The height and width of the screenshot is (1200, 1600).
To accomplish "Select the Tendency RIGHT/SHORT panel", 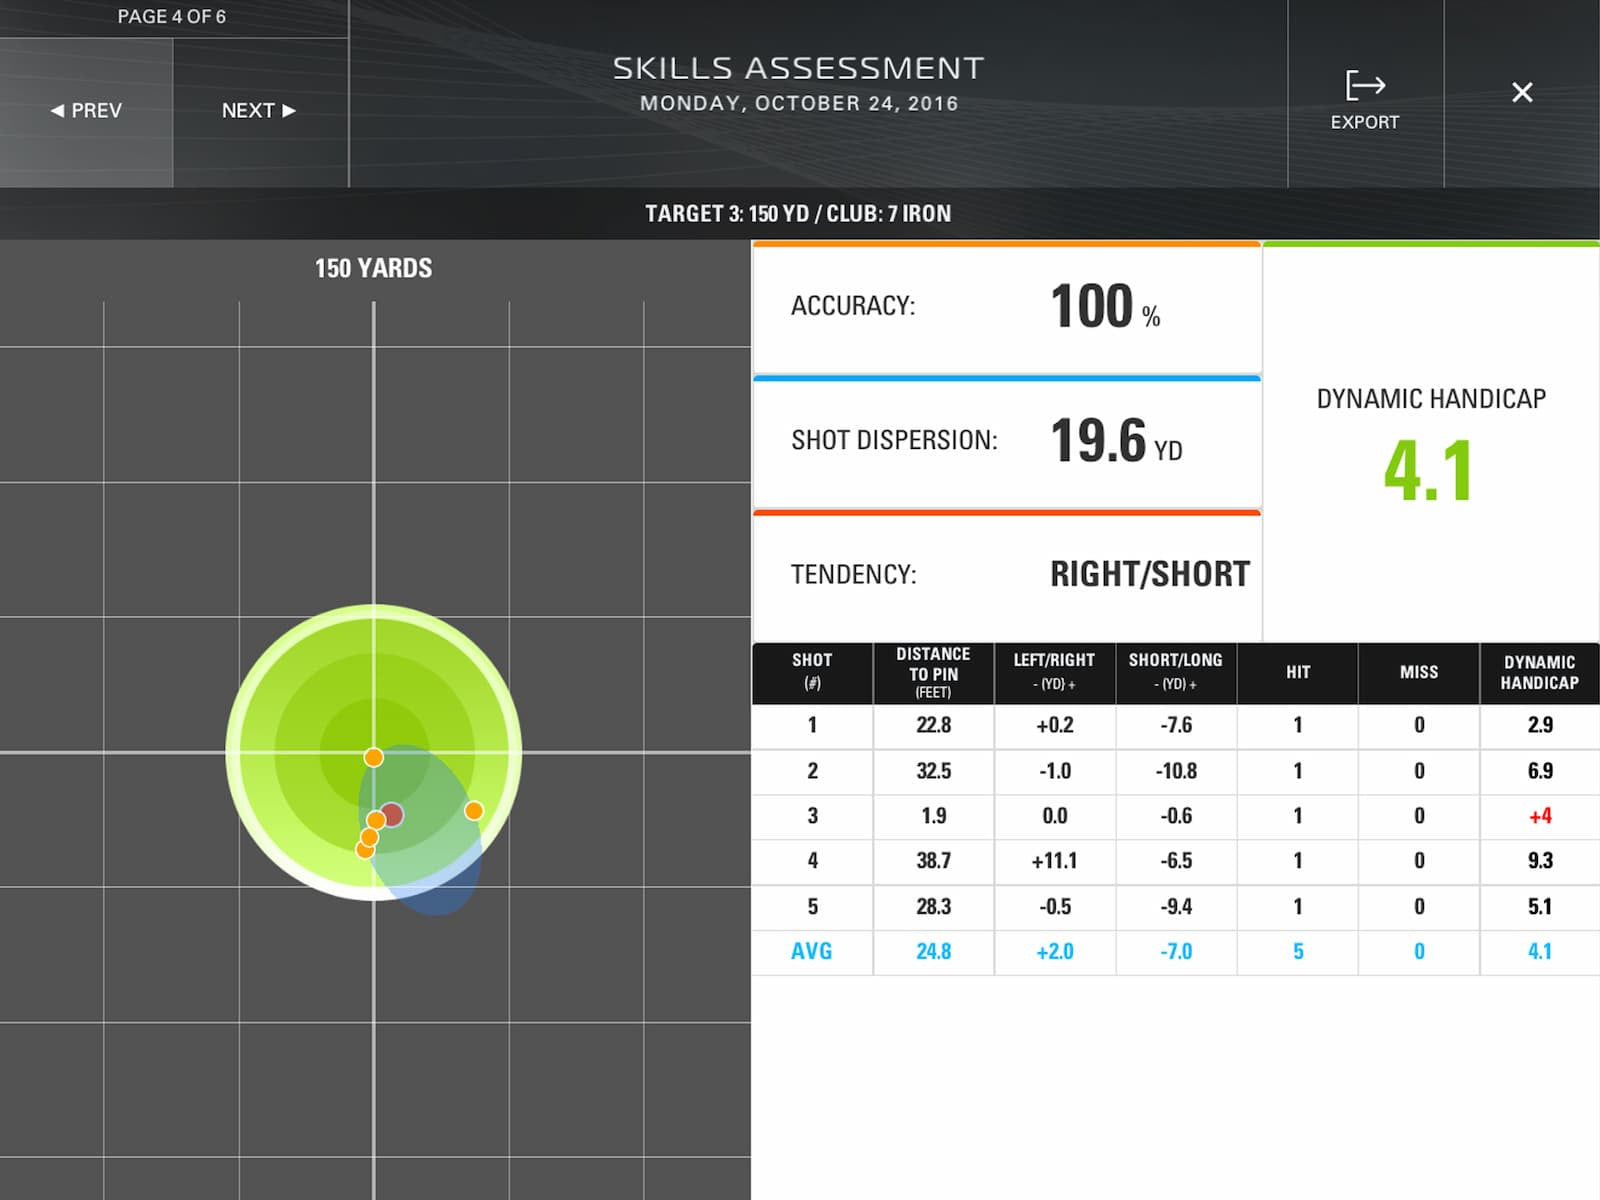I will click(1007, 575).
